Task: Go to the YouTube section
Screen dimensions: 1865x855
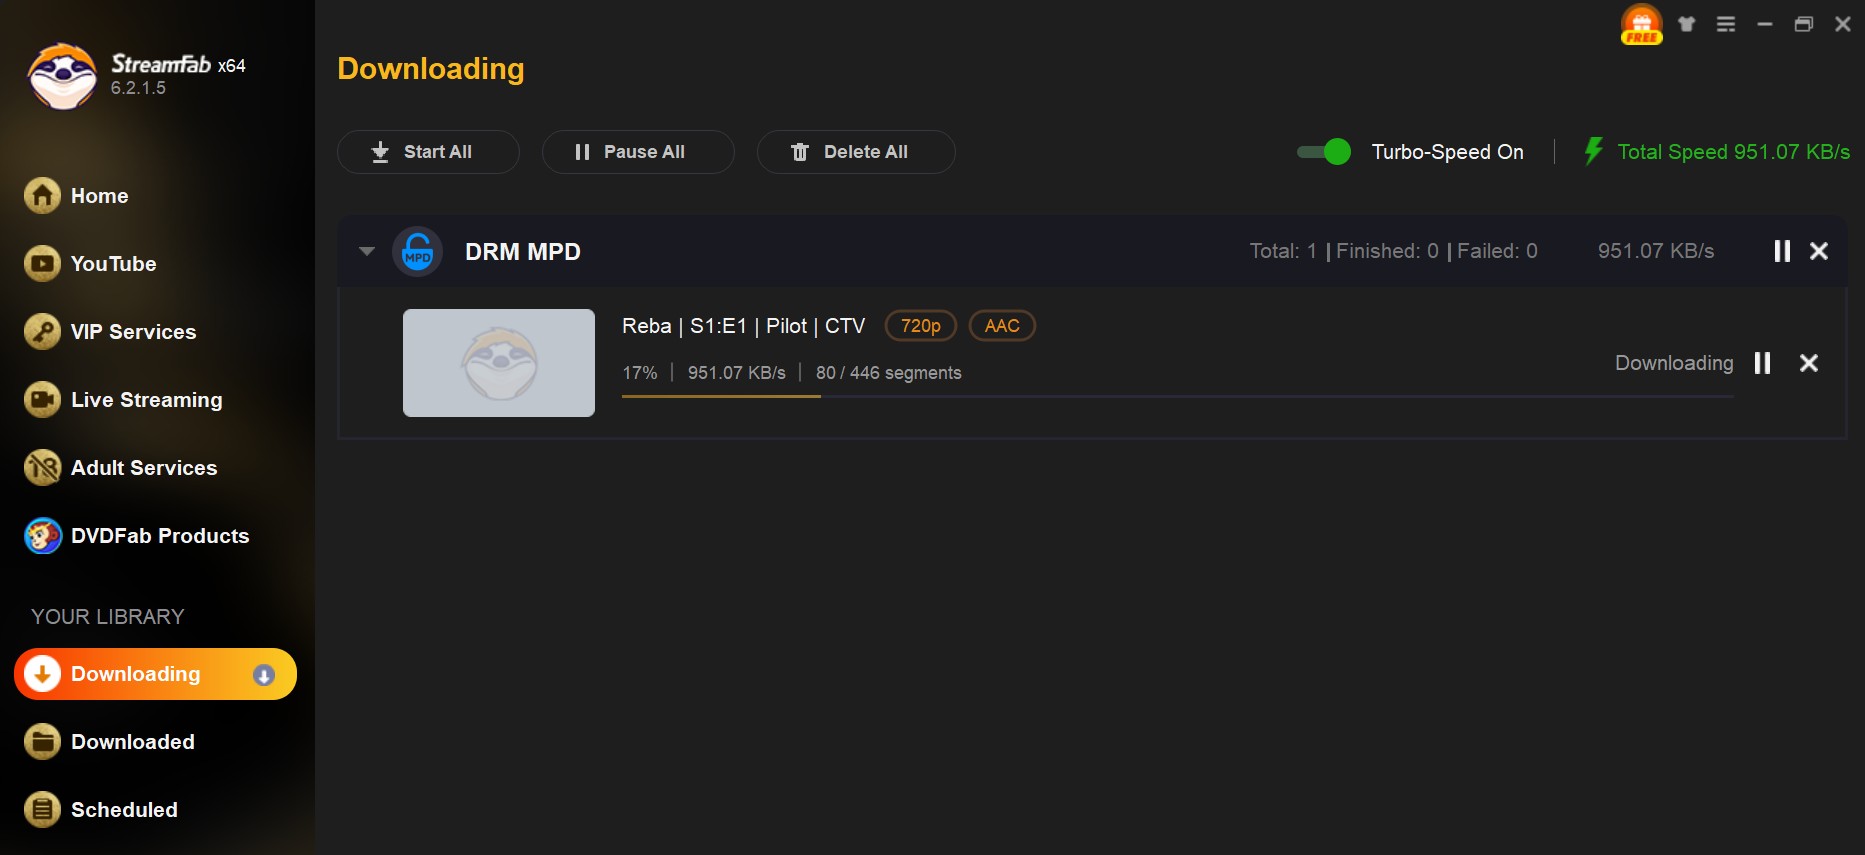Action: pyautogui.click(x=113, y=264)
